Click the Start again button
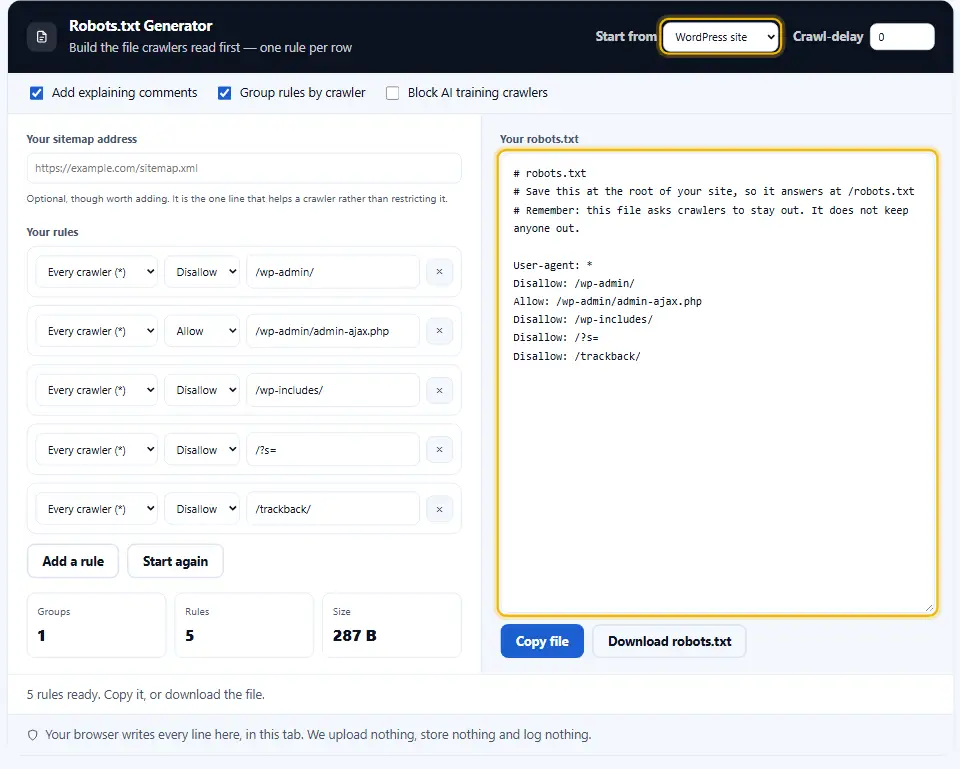 click(175, 561)
